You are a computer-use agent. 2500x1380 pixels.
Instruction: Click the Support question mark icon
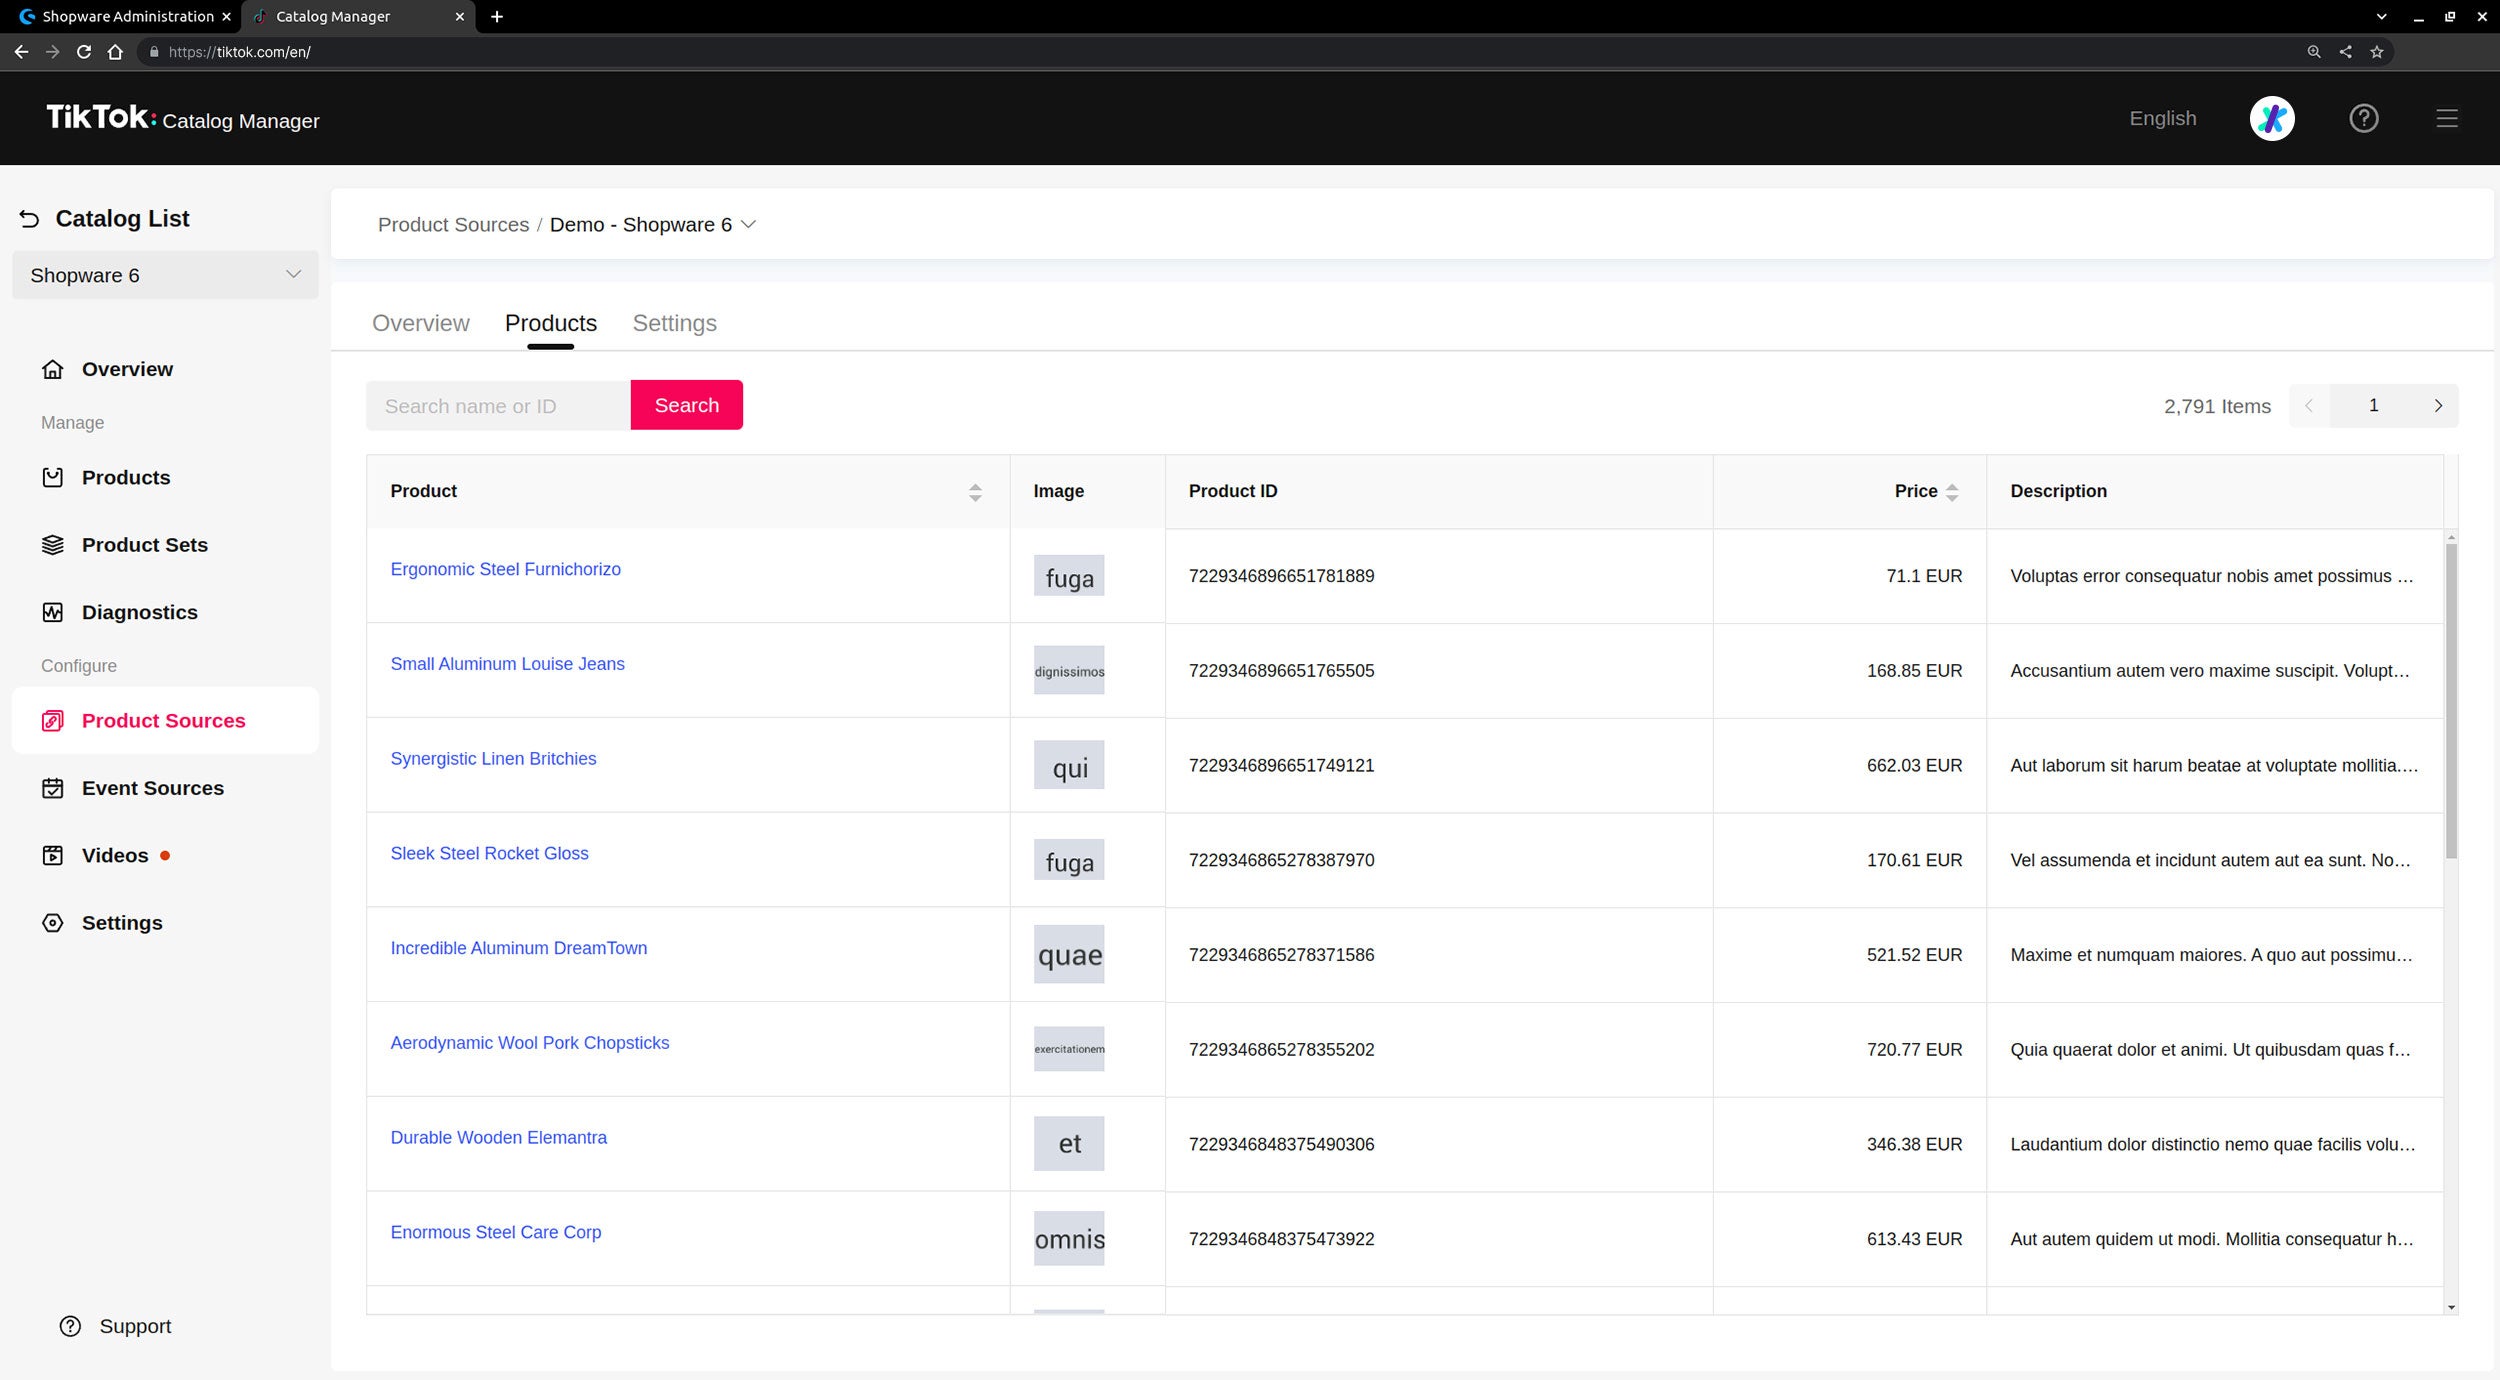70,1326
